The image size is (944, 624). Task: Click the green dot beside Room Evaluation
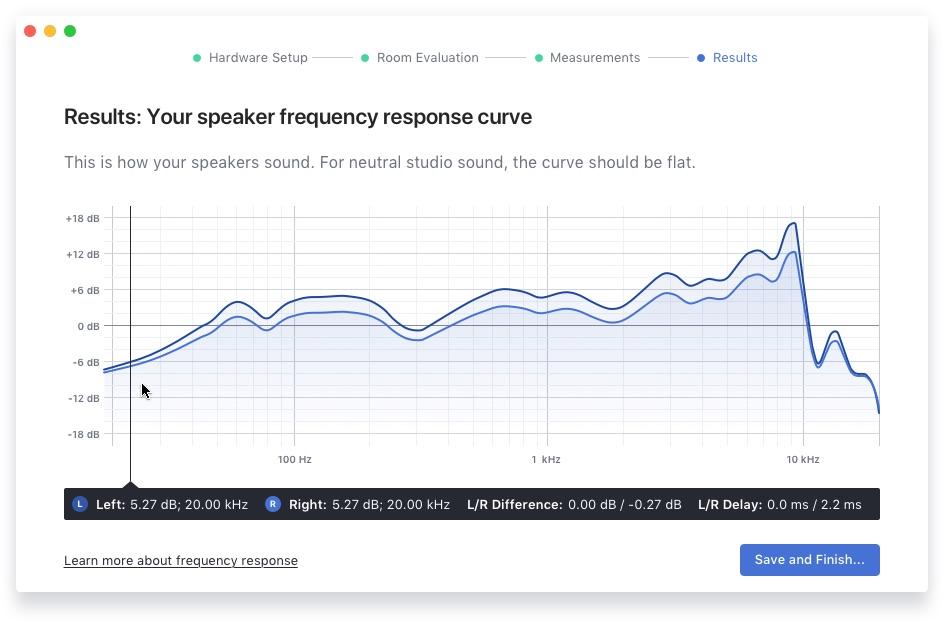pyautogui.click(x=365, y=58)
